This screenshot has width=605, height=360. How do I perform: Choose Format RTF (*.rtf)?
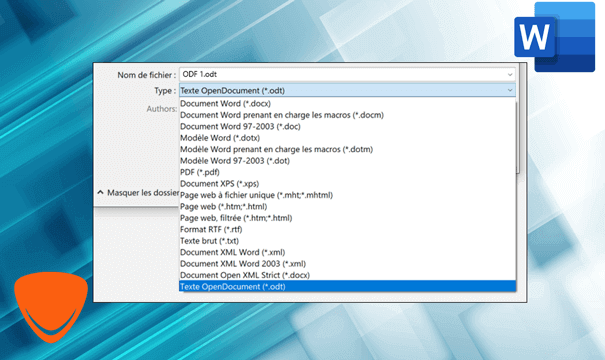[347, 230]
